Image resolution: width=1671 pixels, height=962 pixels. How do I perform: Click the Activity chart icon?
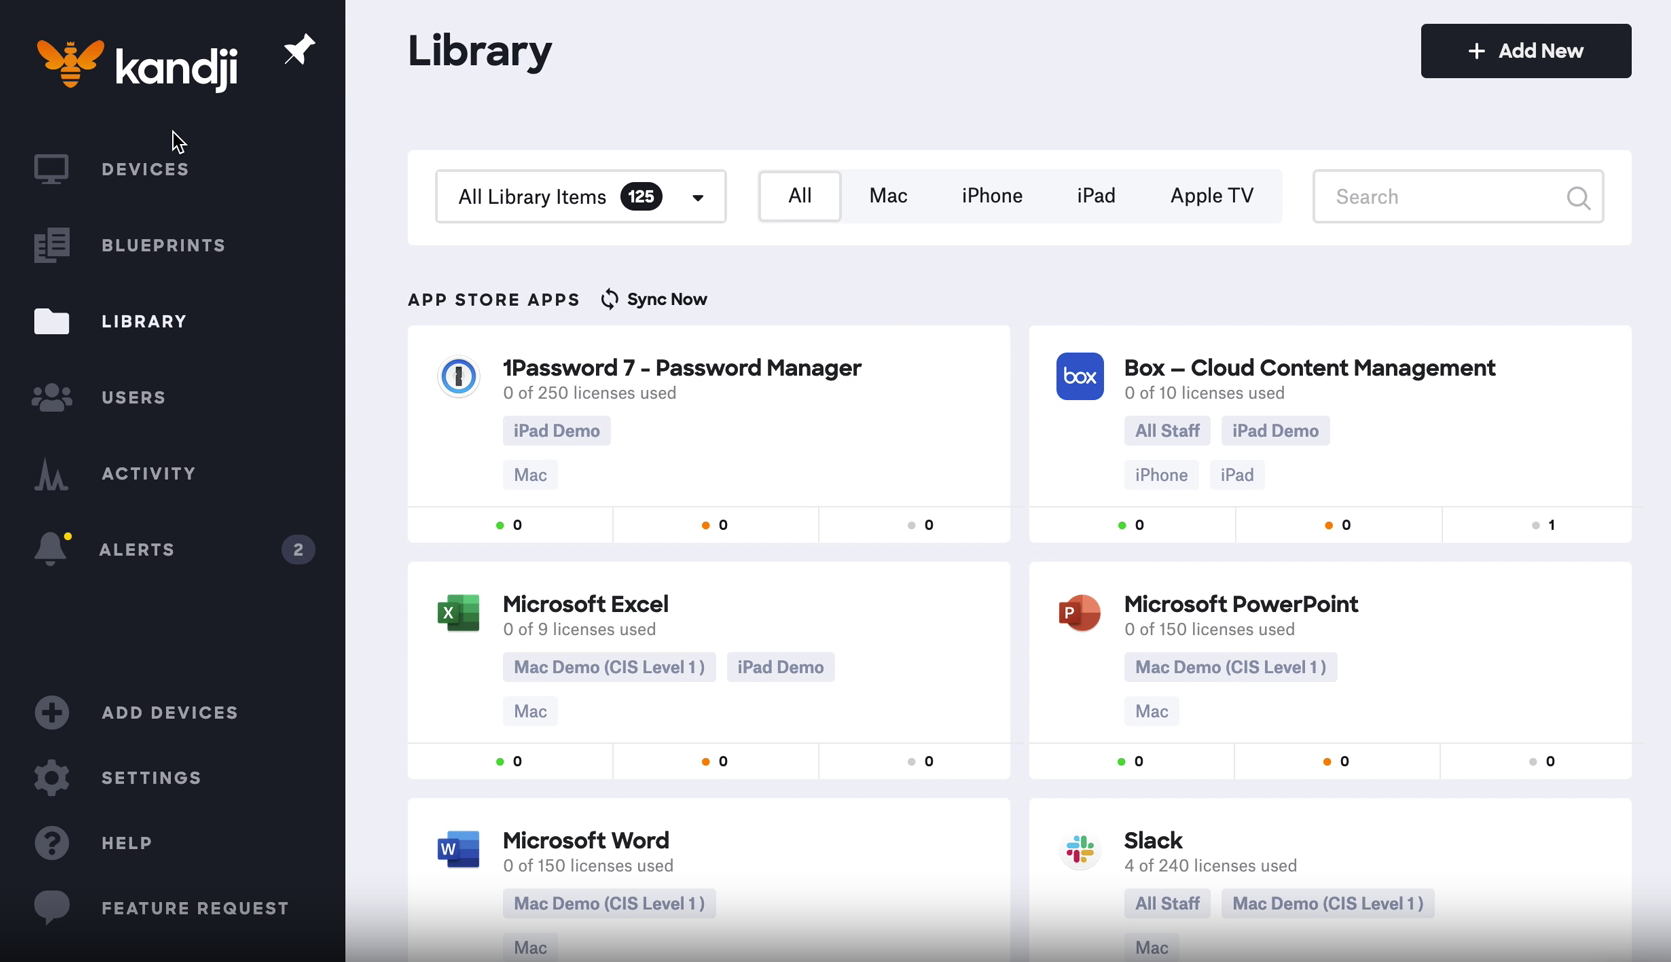pos(51,474)
